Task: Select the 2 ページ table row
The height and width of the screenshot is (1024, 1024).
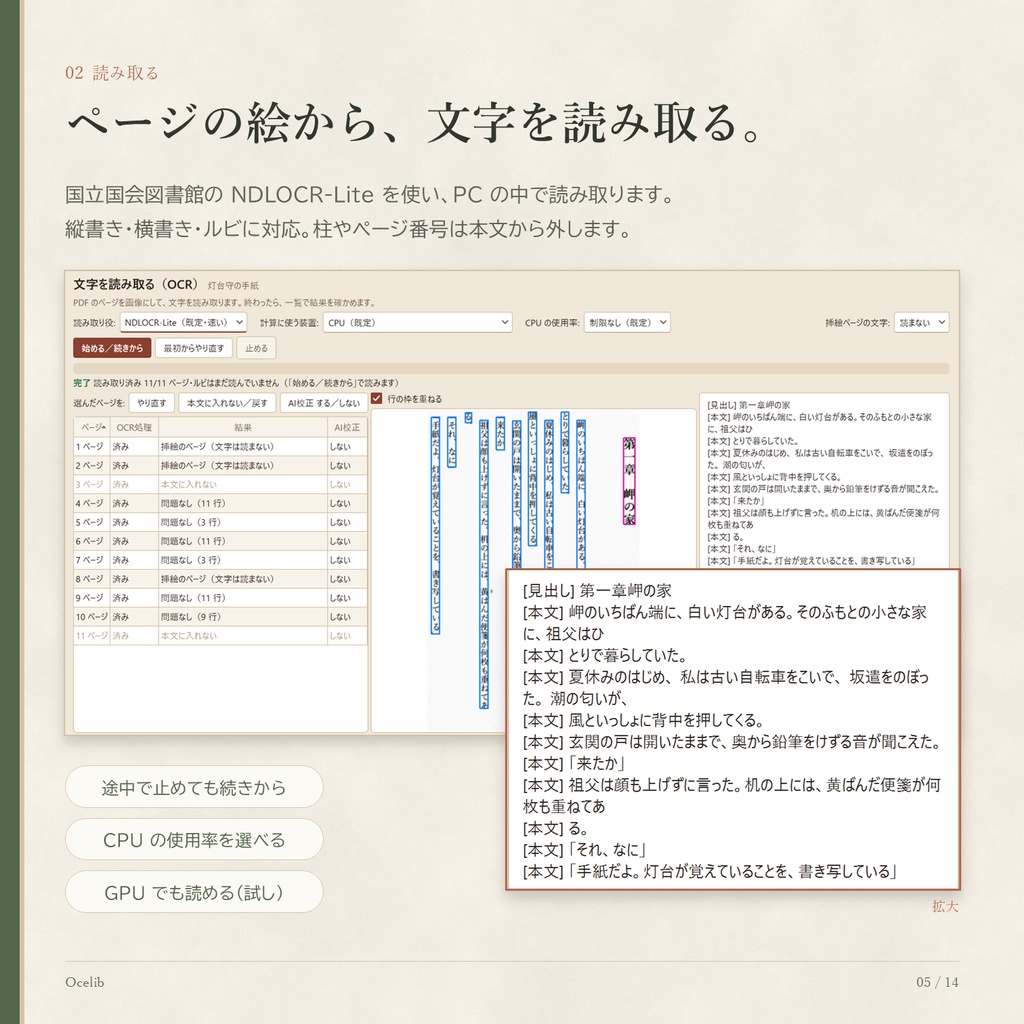Action: tap(221, 466)
